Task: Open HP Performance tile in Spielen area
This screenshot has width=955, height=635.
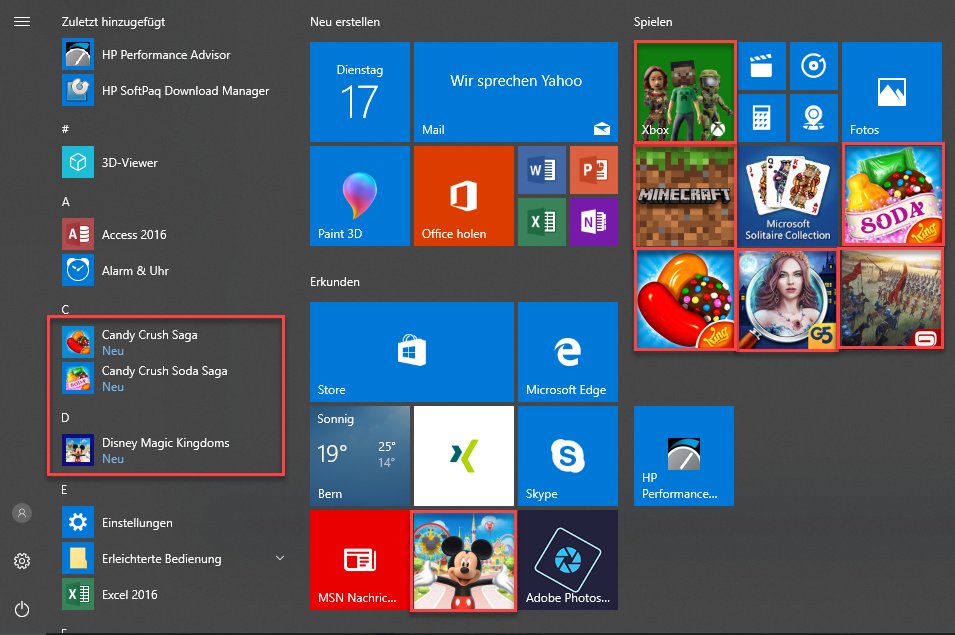Action: [684, 456]
